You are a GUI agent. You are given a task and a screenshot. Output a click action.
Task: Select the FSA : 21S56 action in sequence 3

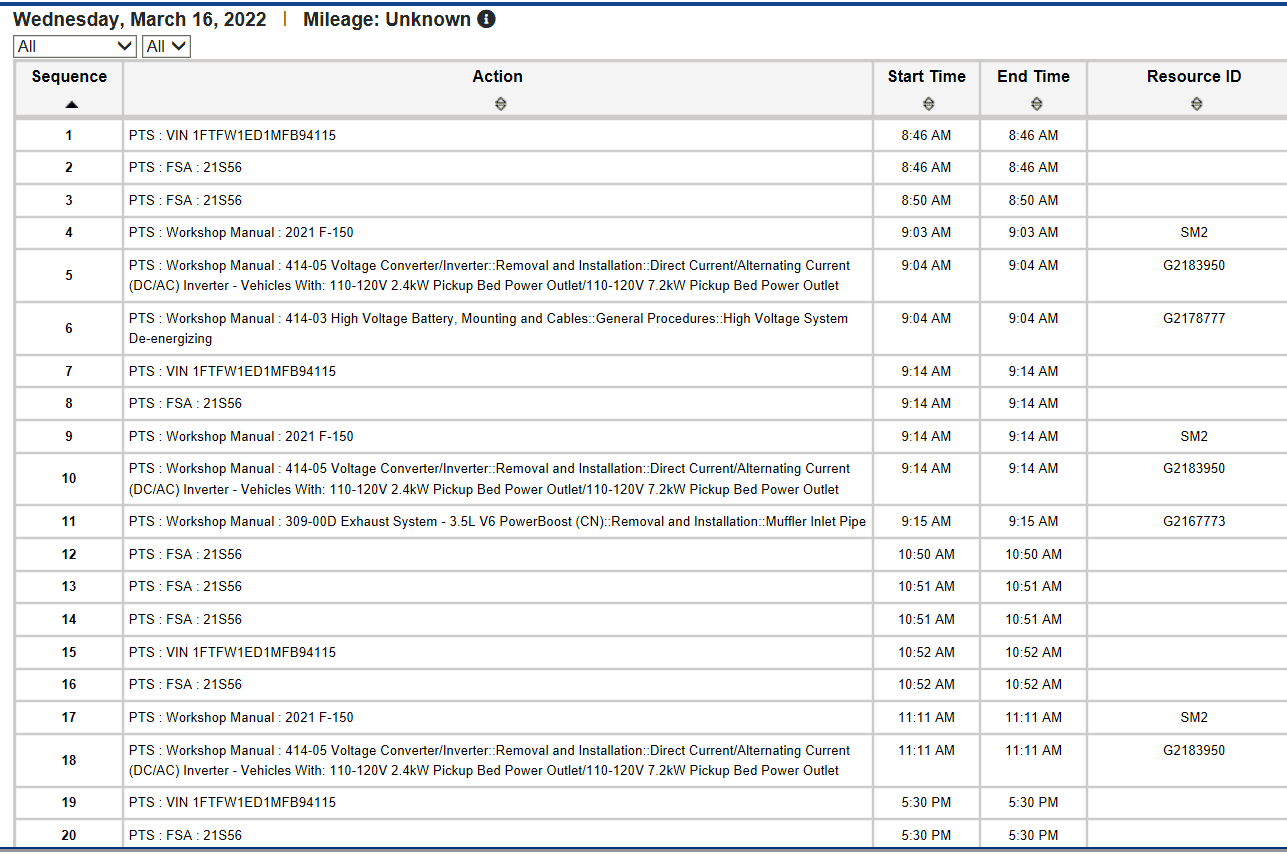(x=185, y=200)
